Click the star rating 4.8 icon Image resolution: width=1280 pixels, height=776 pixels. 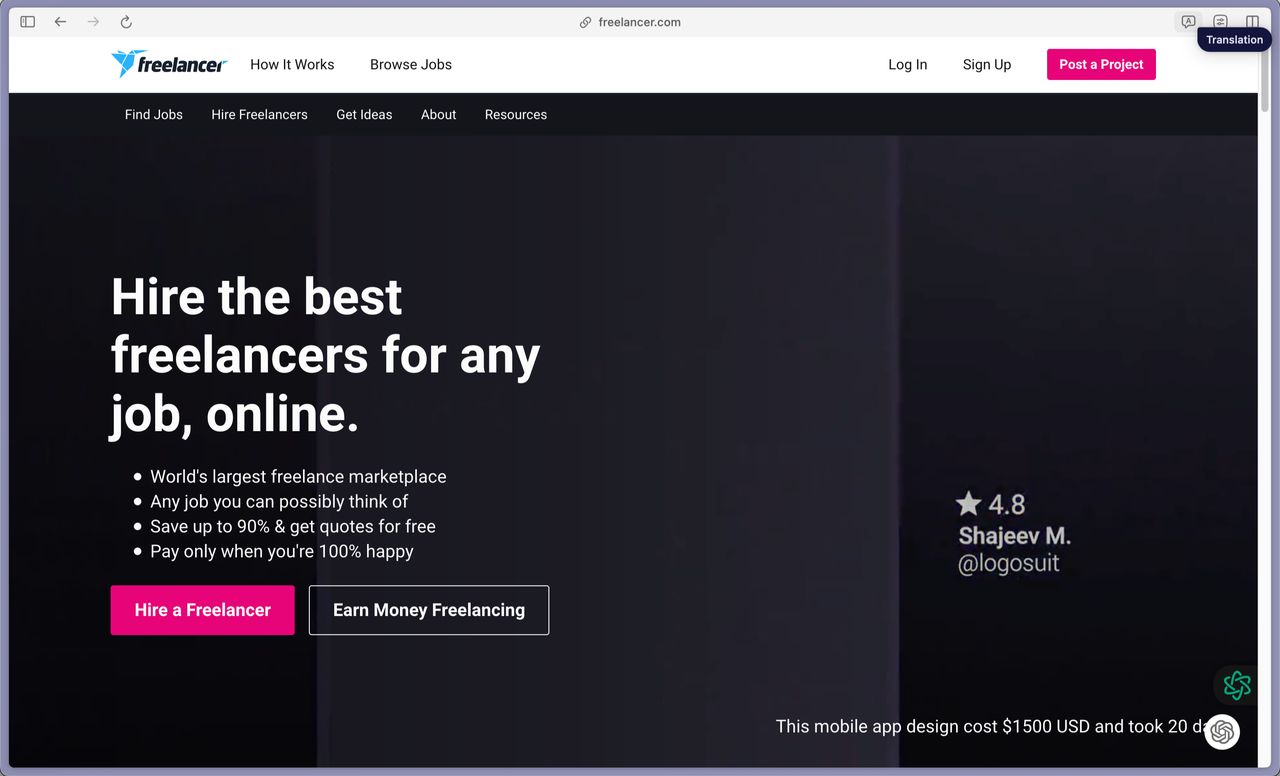(x=968, y=504)
